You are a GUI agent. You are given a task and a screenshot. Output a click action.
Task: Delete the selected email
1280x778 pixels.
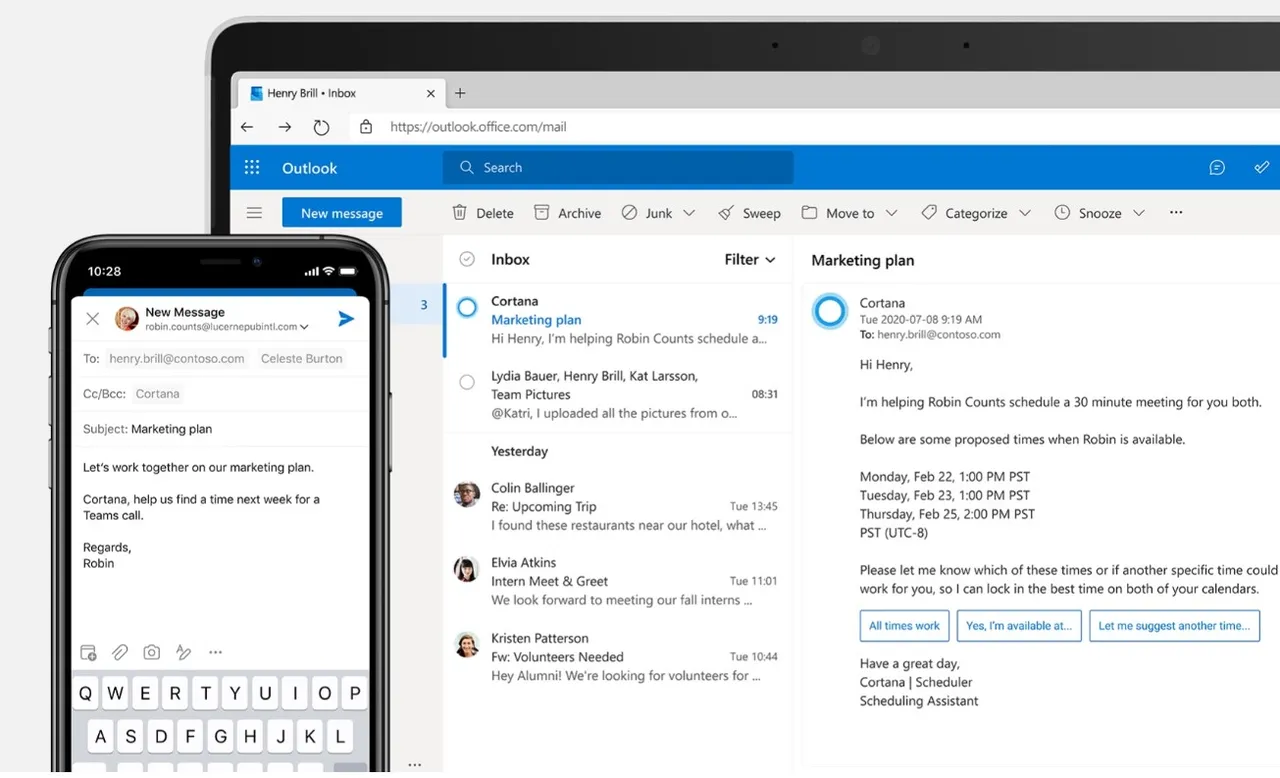pos(483,213)
